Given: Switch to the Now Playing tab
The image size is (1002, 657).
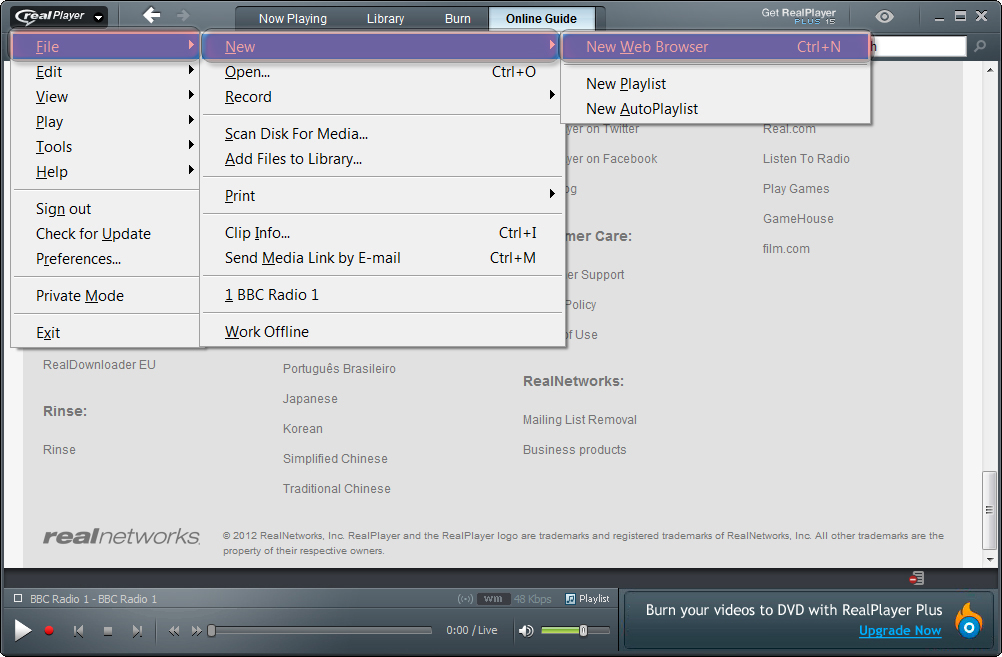Looking at the screenshot, I should coord(293,19).
